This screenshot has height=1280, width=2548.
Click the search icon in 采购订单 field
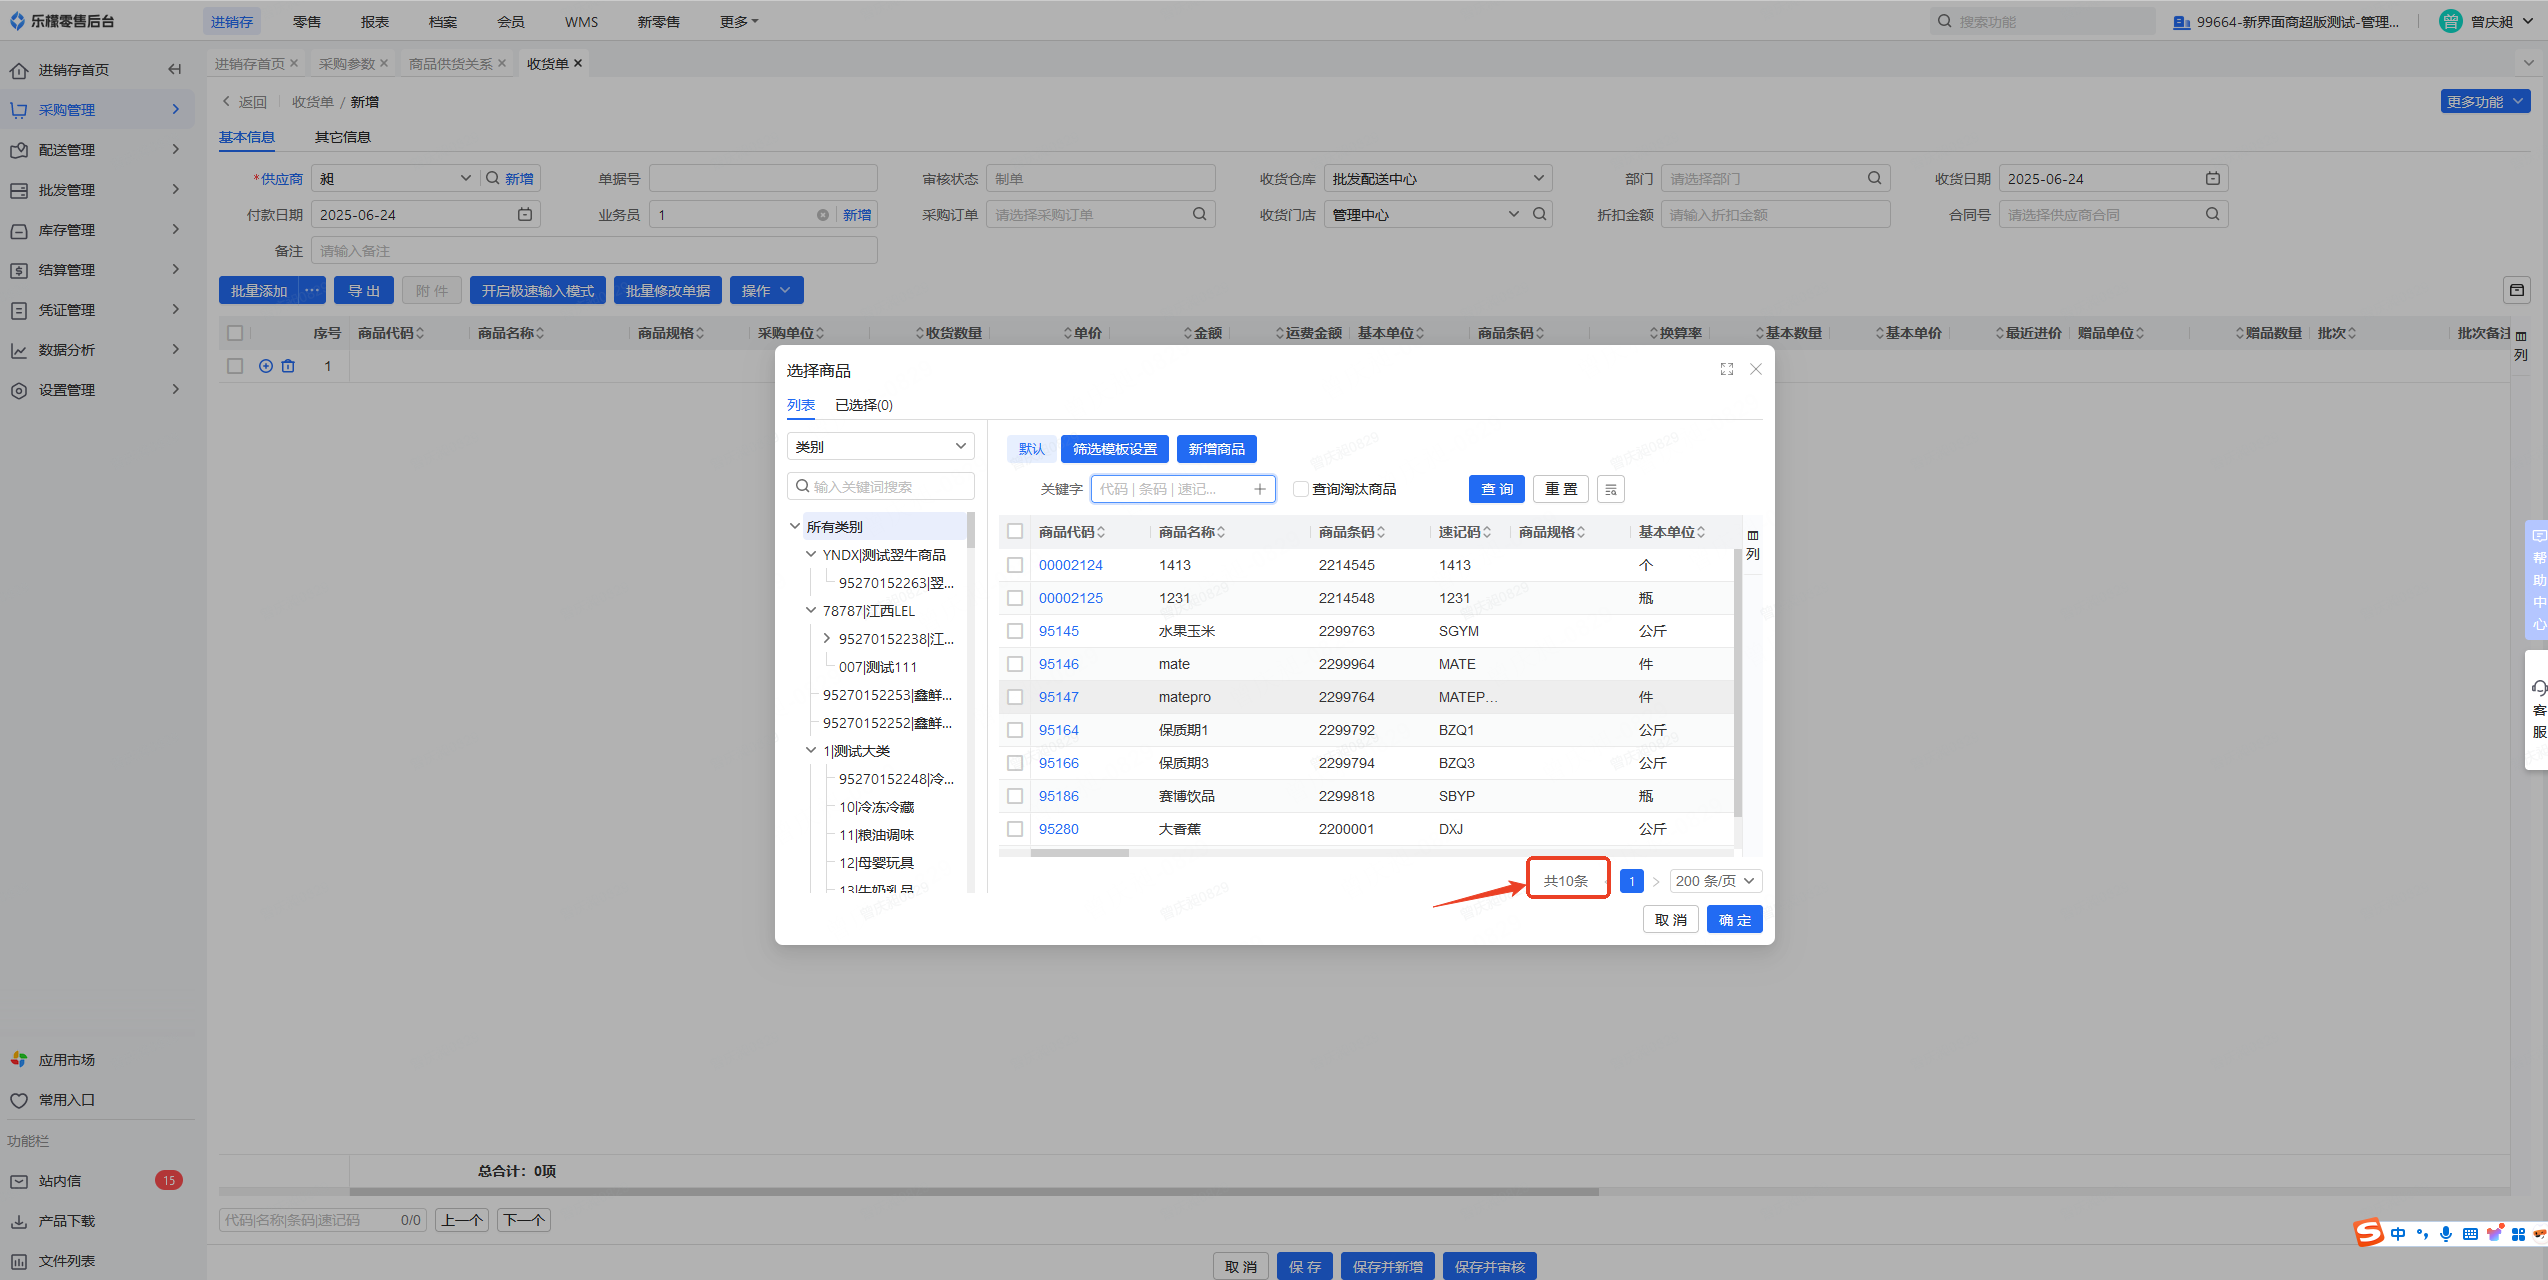1199,214
